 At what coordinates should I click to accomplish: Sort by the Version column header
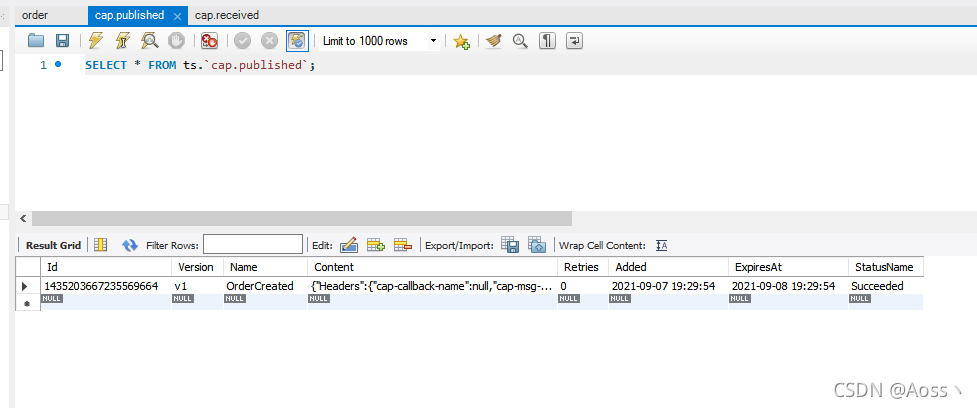point(197,267)
